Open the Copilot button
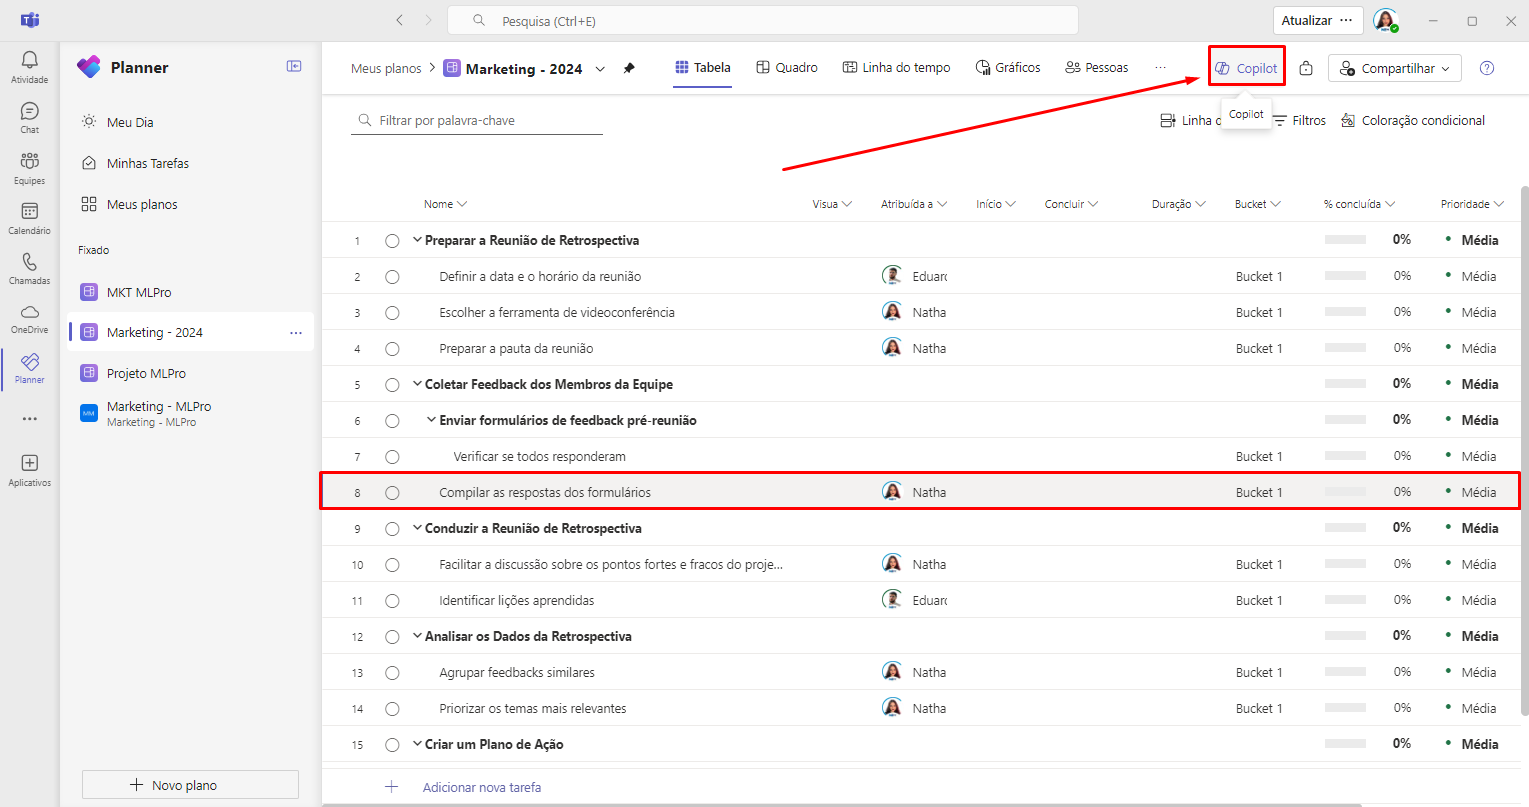 pyautogui.click(x=1246, y=68)
